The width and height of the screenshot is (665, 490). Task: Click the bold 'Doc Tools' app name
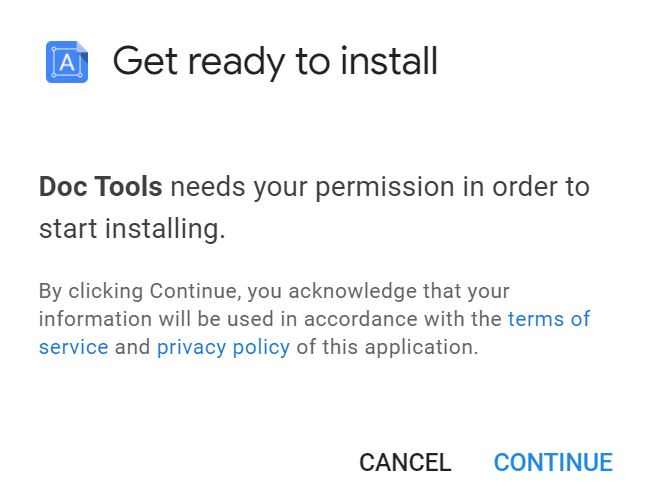coord(101,187)
